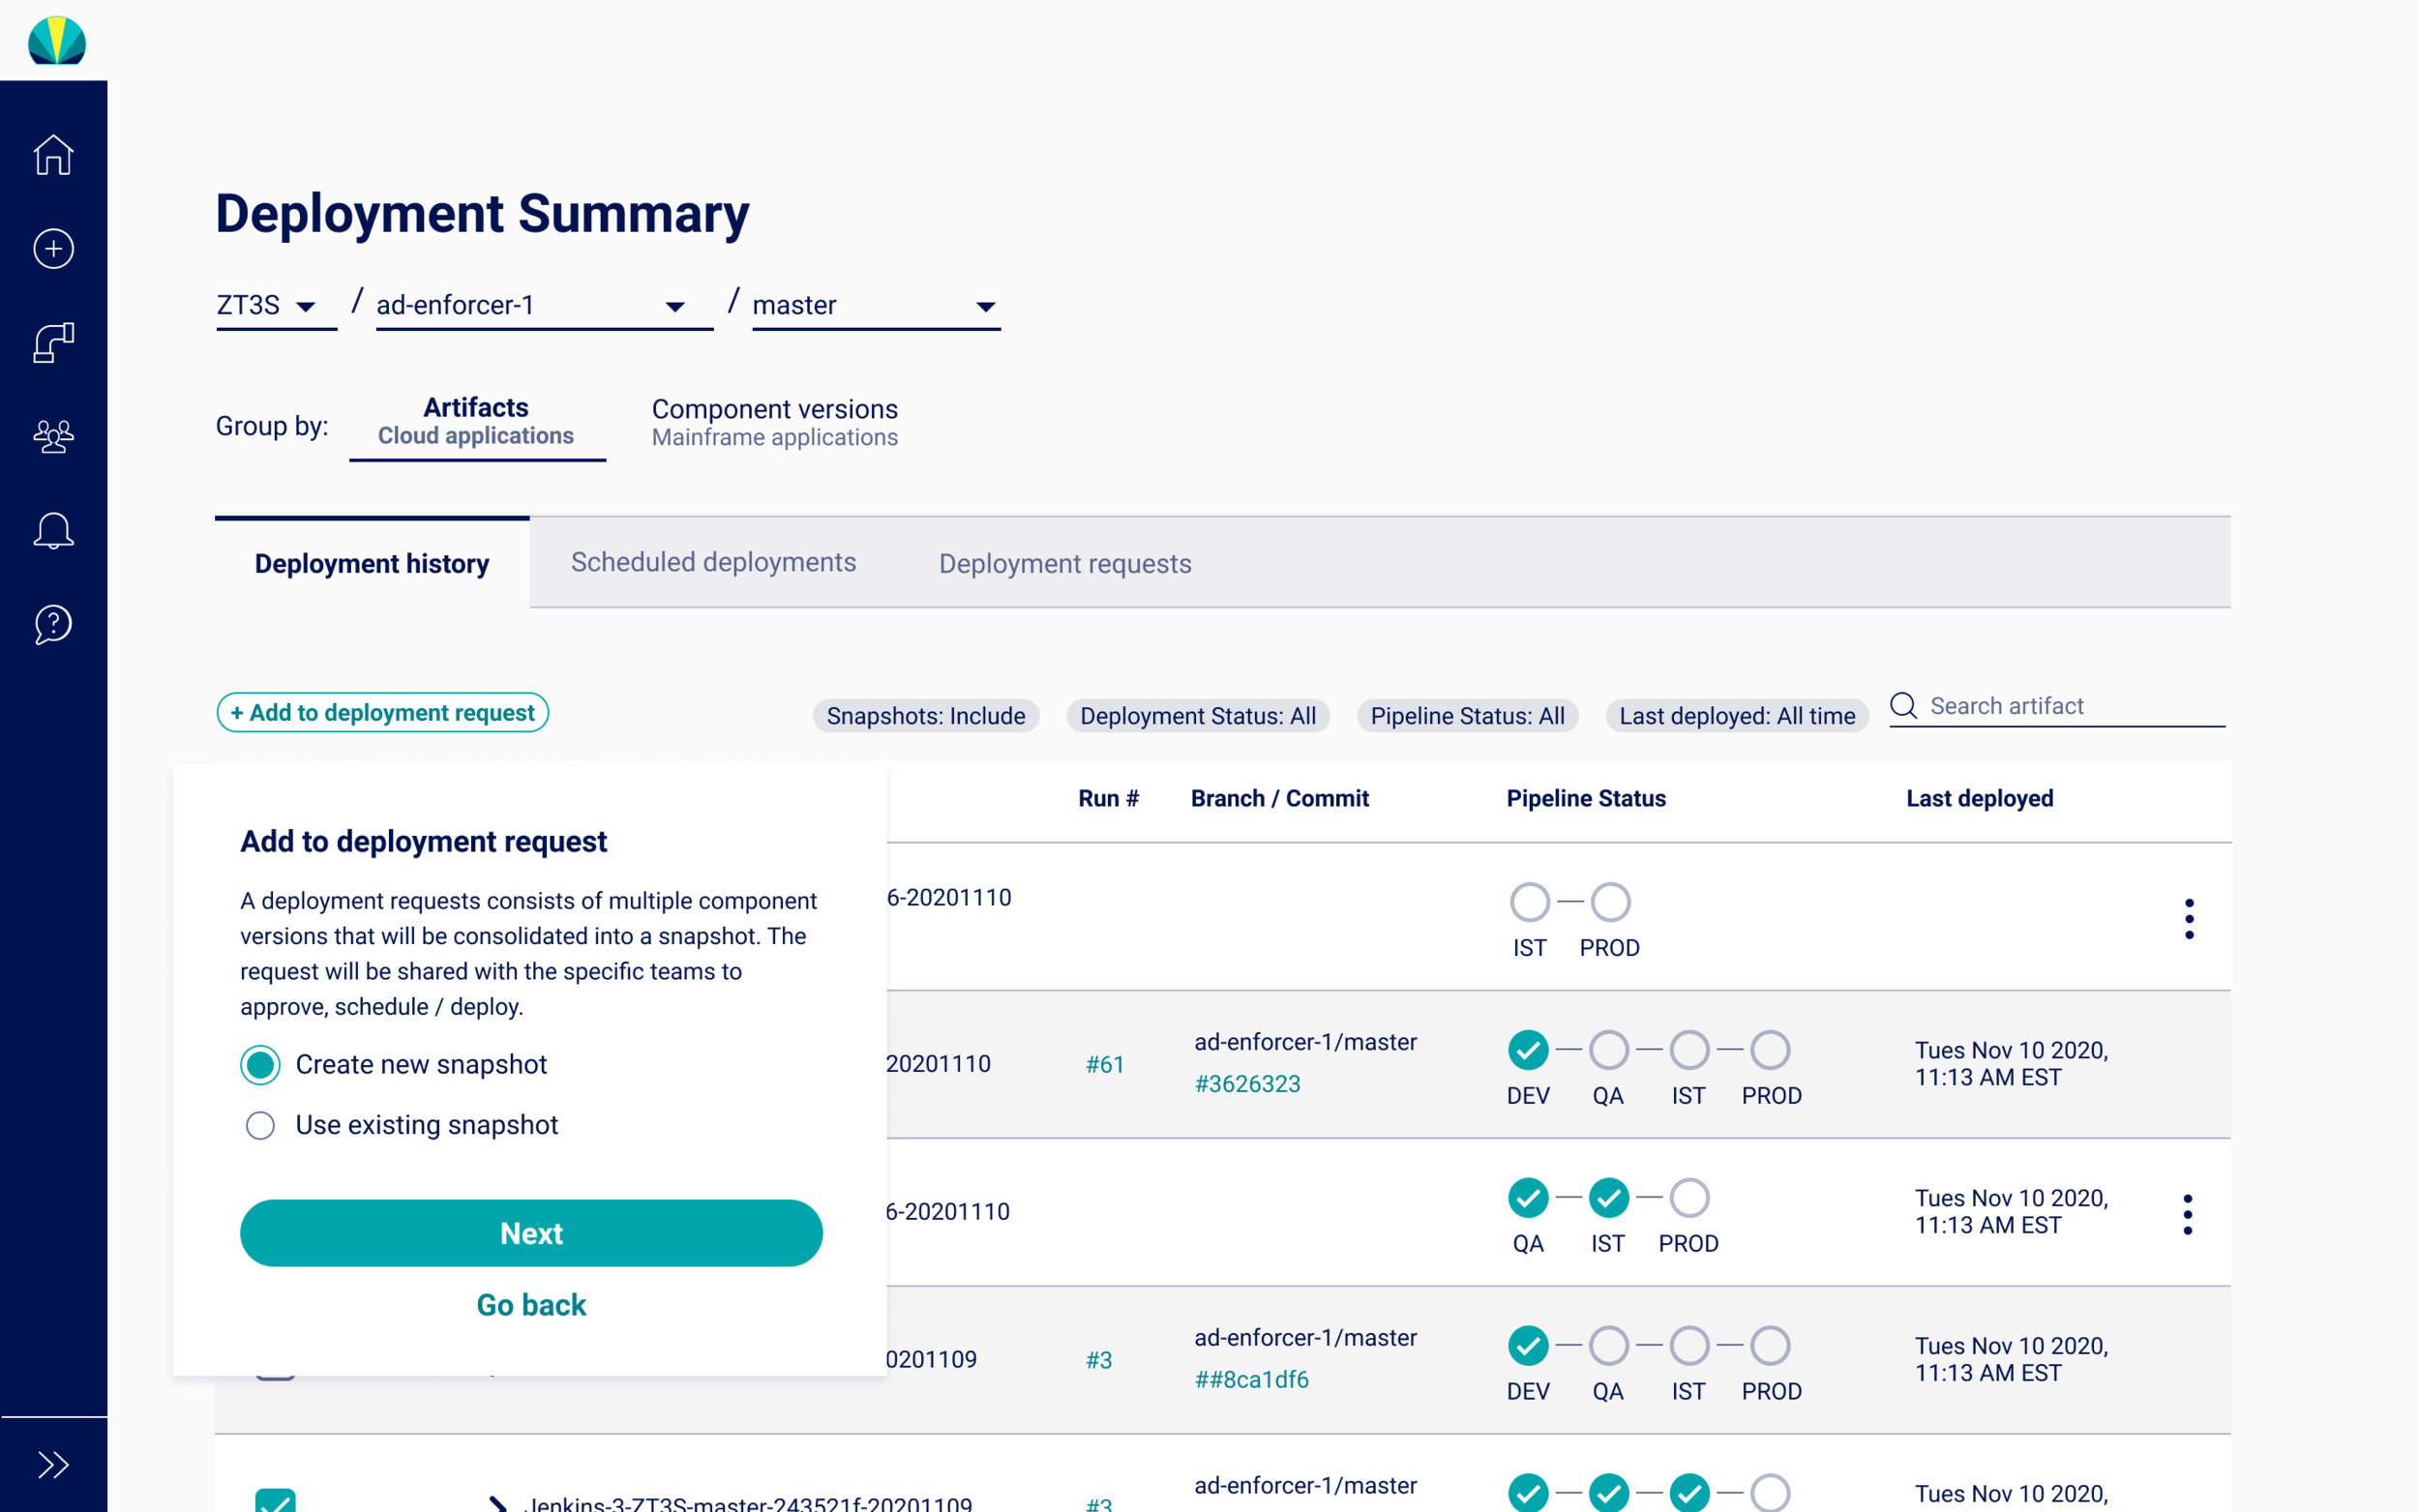Screen dimensions: 2419x1512
Task: Uncheck the Jenkins-3-ZT3S-master artifact checkbox
Action: pos(275,1500)
